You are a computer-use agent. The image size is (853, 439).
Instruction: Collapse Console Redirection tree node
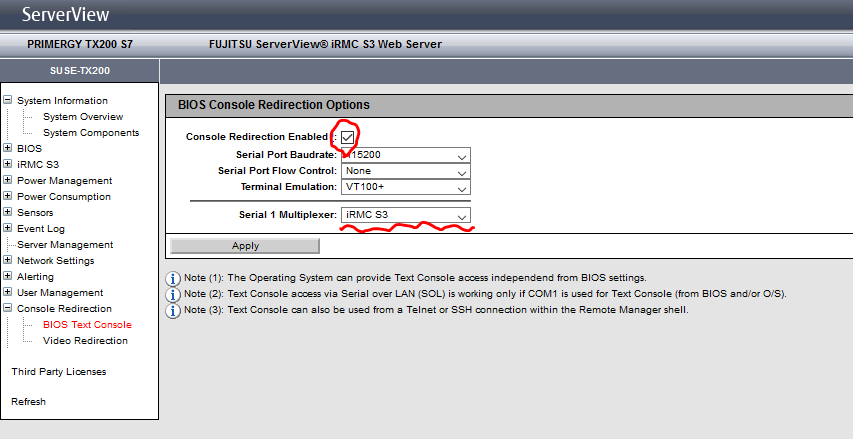pos(7,308)
